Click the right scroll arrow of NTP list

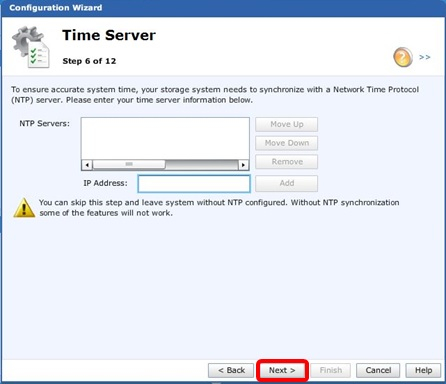243,165
